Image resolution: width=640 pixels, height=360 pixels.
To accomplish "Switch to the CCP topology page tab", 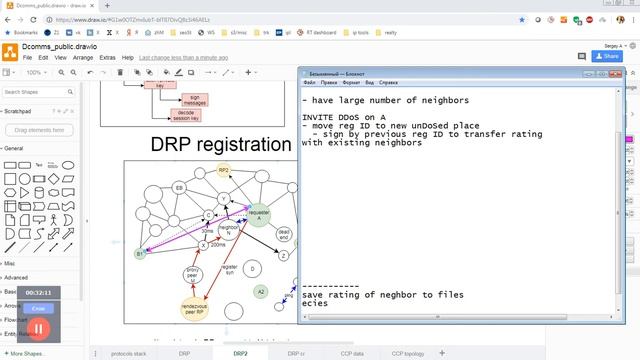I will tap(408, 353).
